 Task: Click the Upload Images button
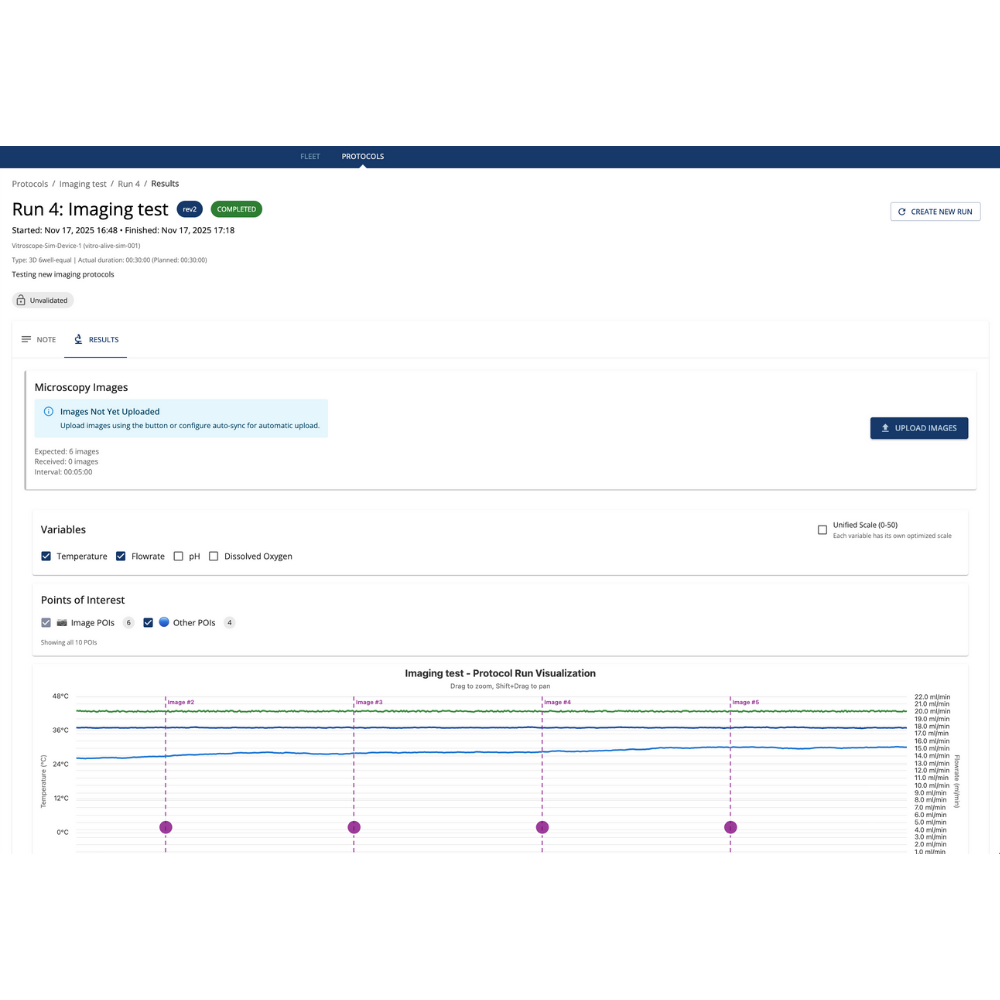(918, 428)
